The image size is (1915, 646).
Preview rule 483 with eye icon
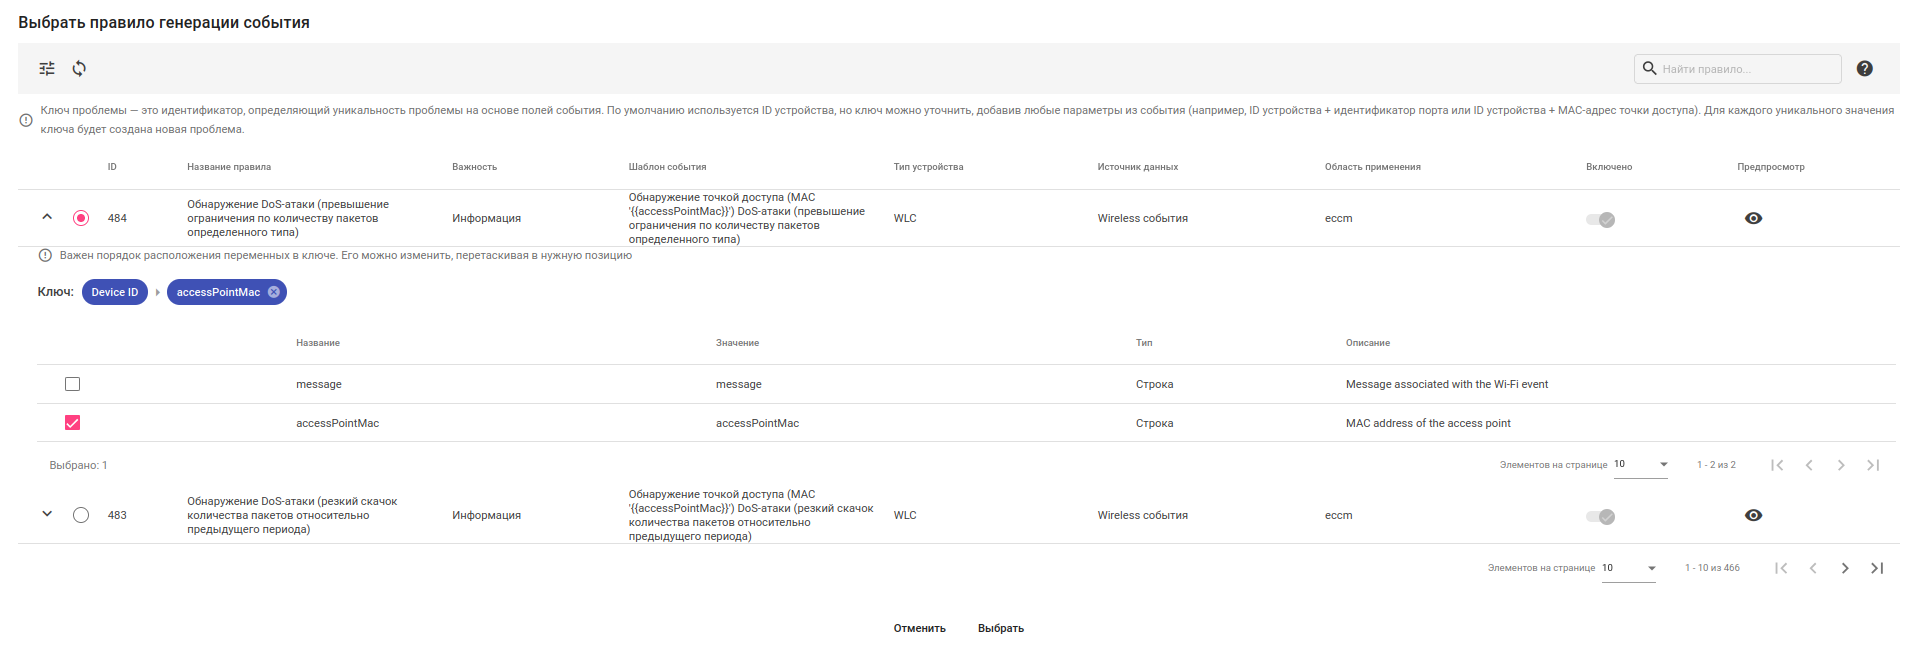coord(1753,515)
